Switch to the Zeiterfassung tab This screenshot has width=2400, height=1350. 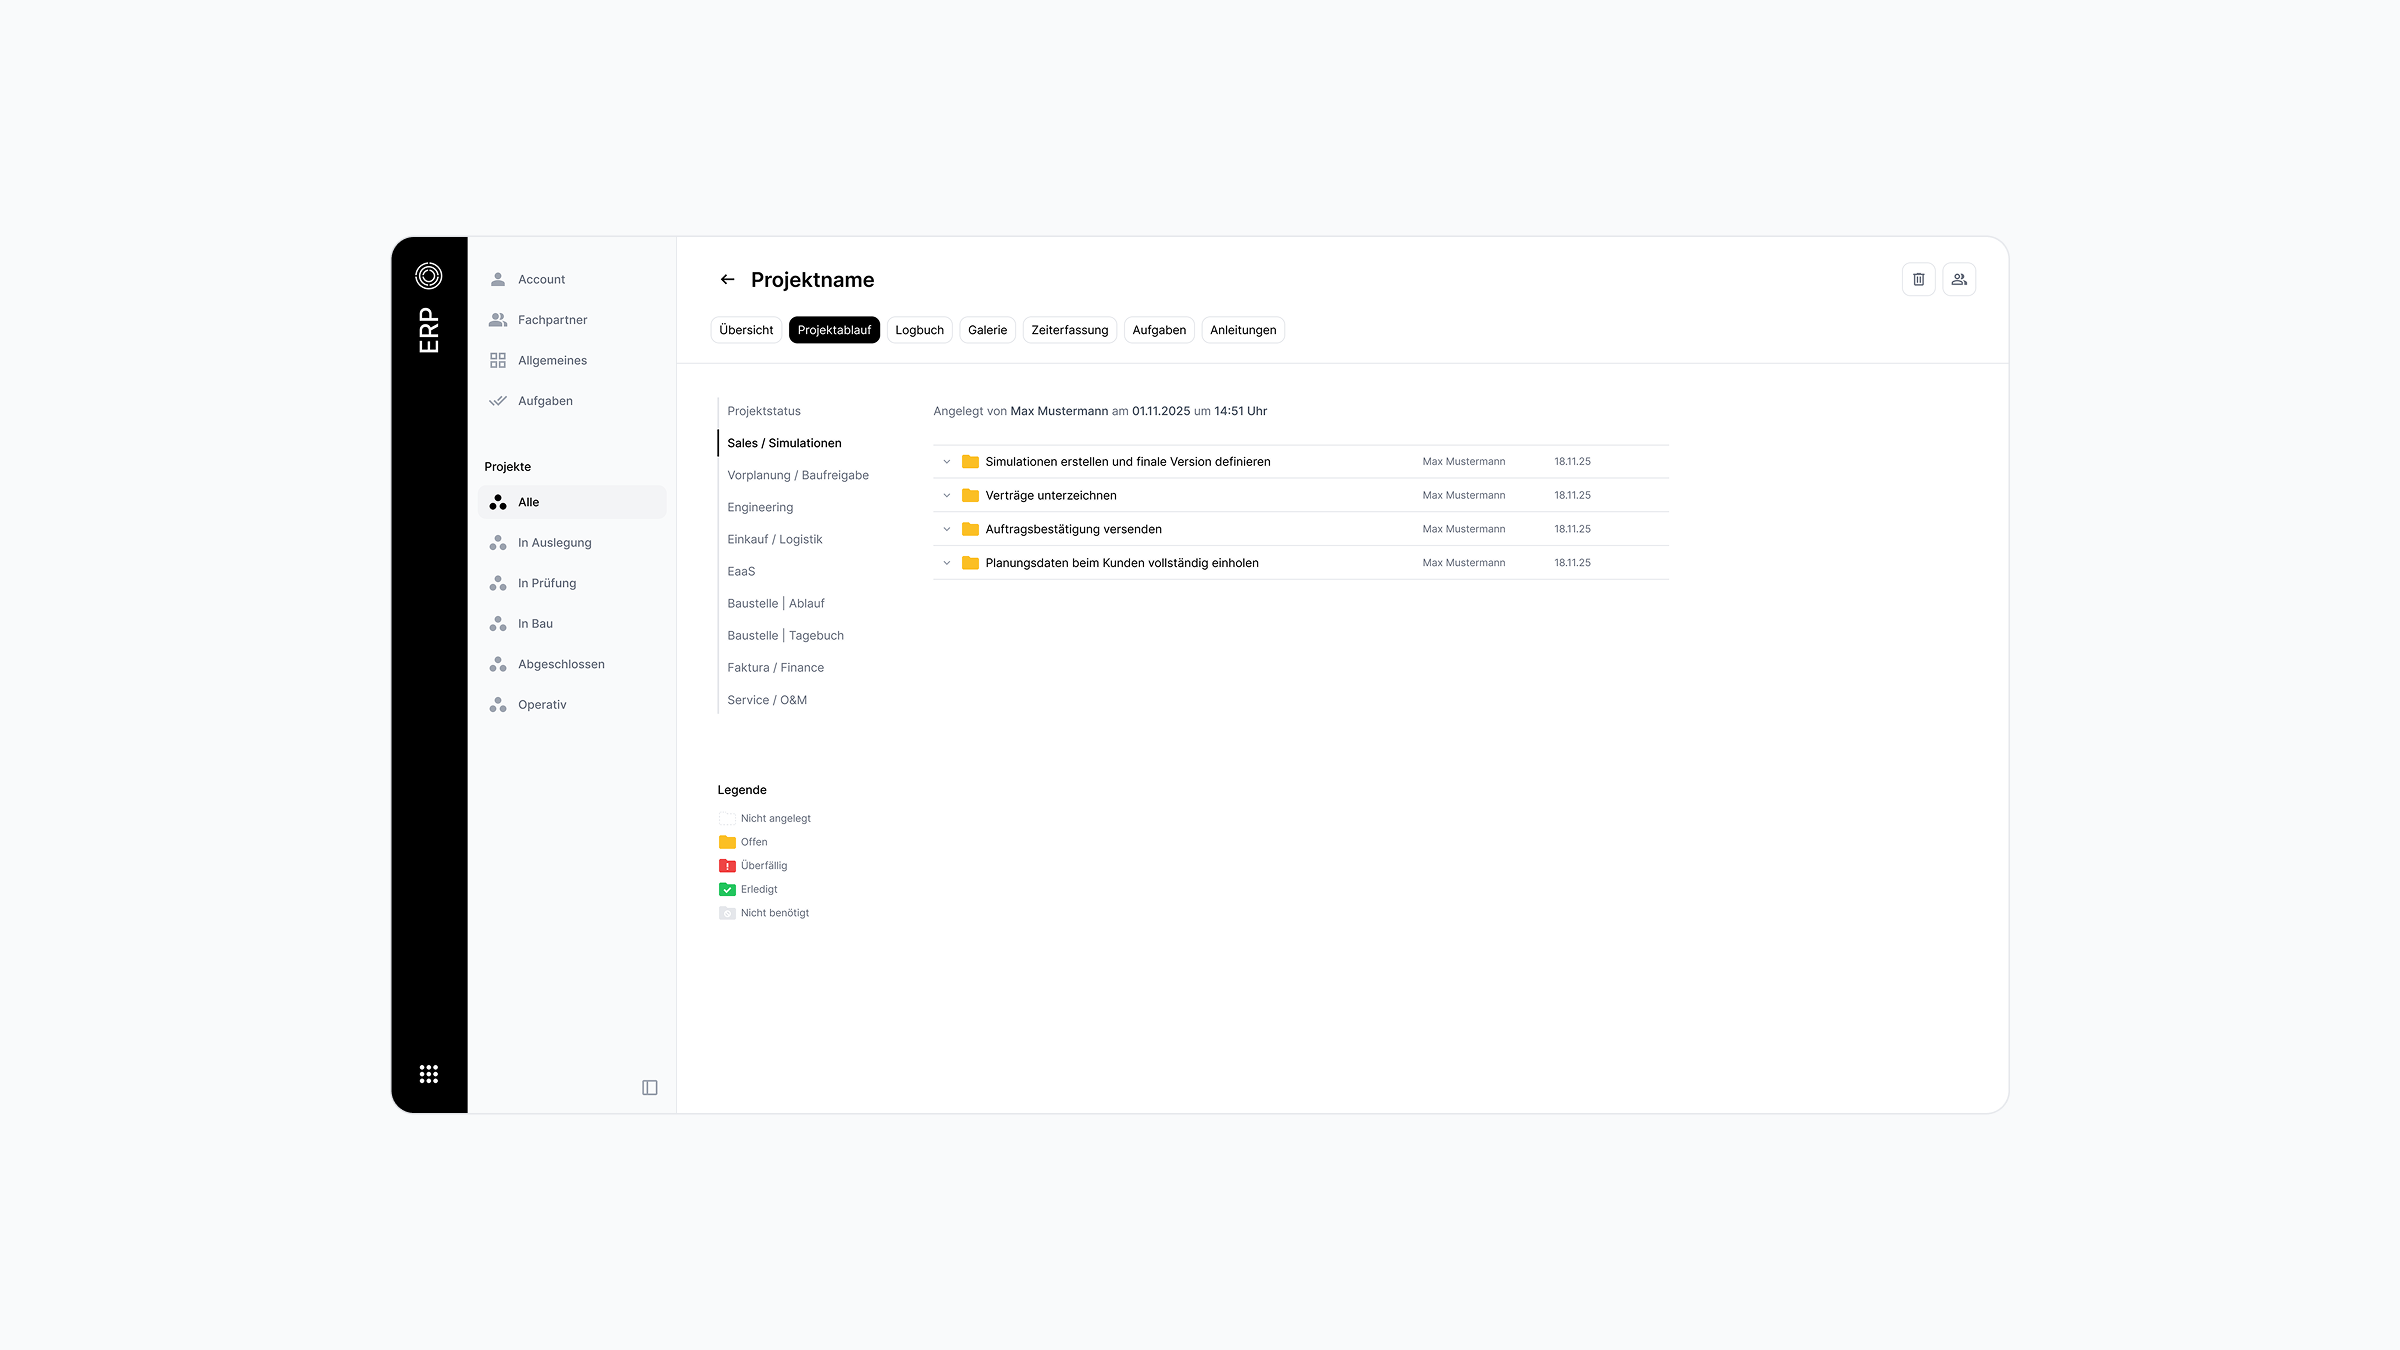click(1069, 330)
